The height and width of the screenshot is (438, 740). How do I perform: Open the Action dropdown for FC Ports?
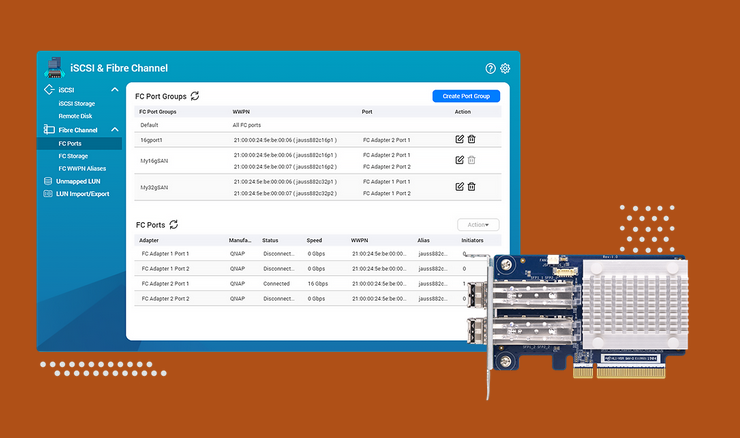point(478,225)
